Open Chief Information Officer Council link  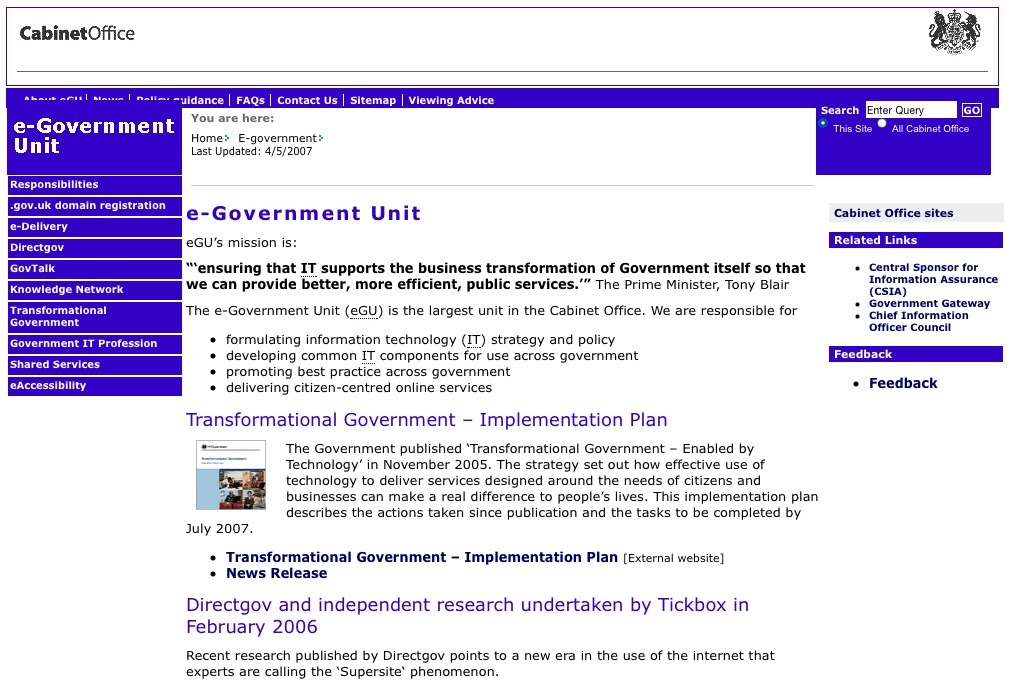919,321
